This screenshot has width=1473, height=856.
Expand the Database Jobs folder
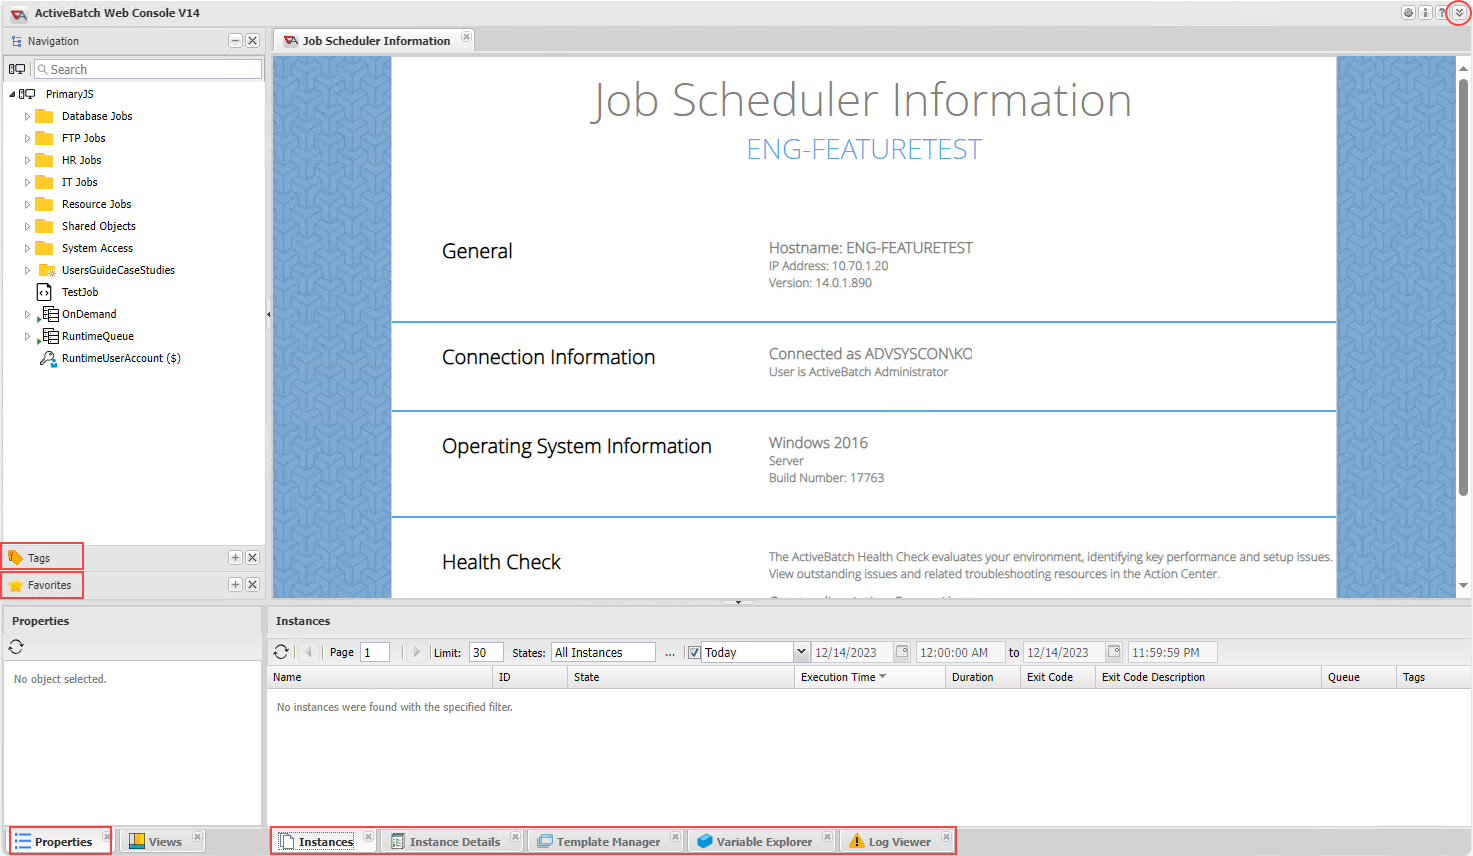pyautogui.click(x=28, y=116)
